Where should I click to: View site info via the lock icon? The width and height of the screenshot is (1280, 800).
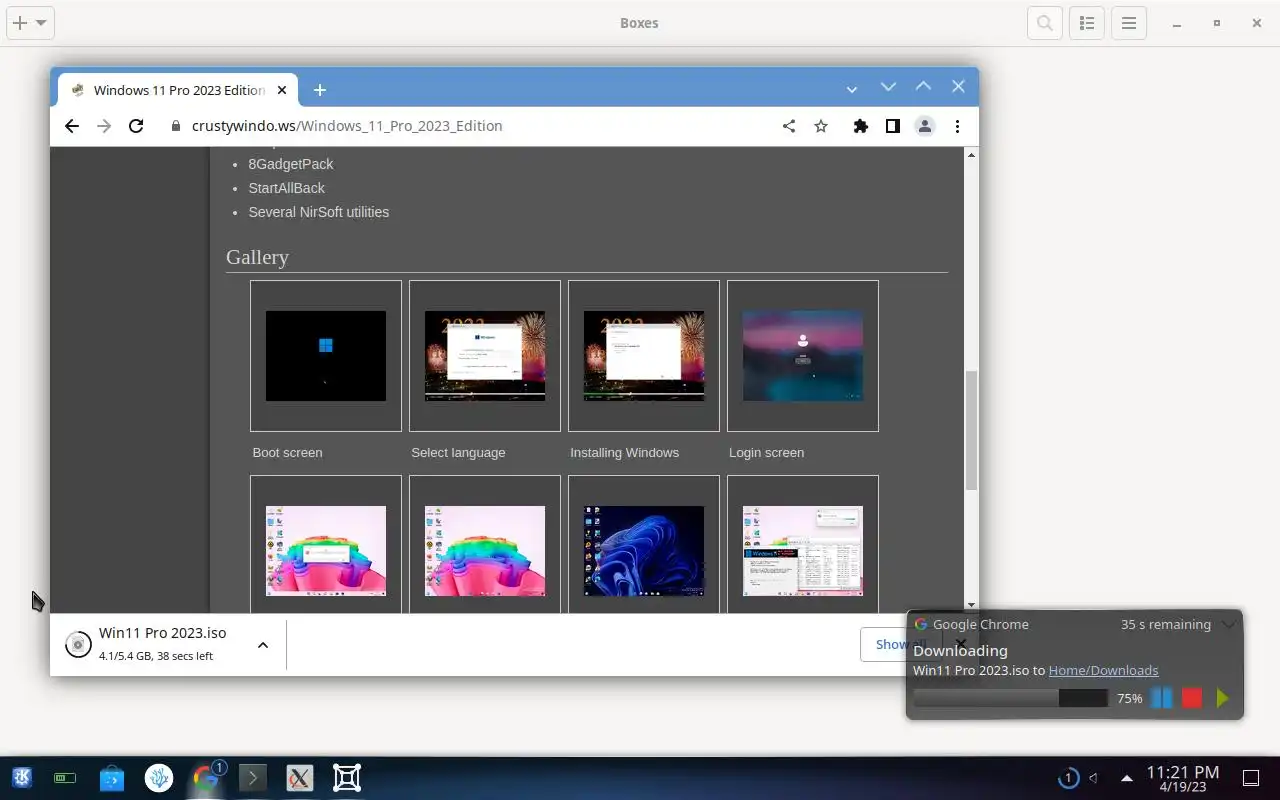tap(176, 126)
